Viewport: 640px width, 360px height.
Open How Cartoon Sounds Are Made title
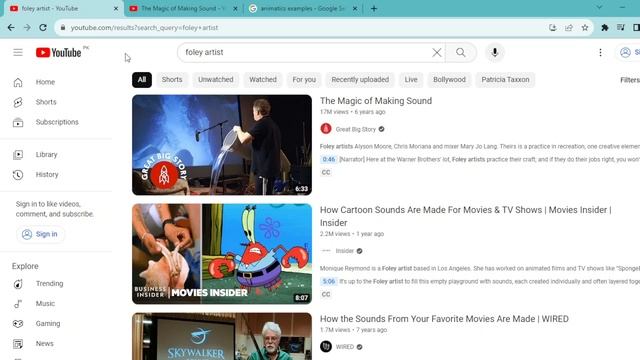tap(466, 216)
